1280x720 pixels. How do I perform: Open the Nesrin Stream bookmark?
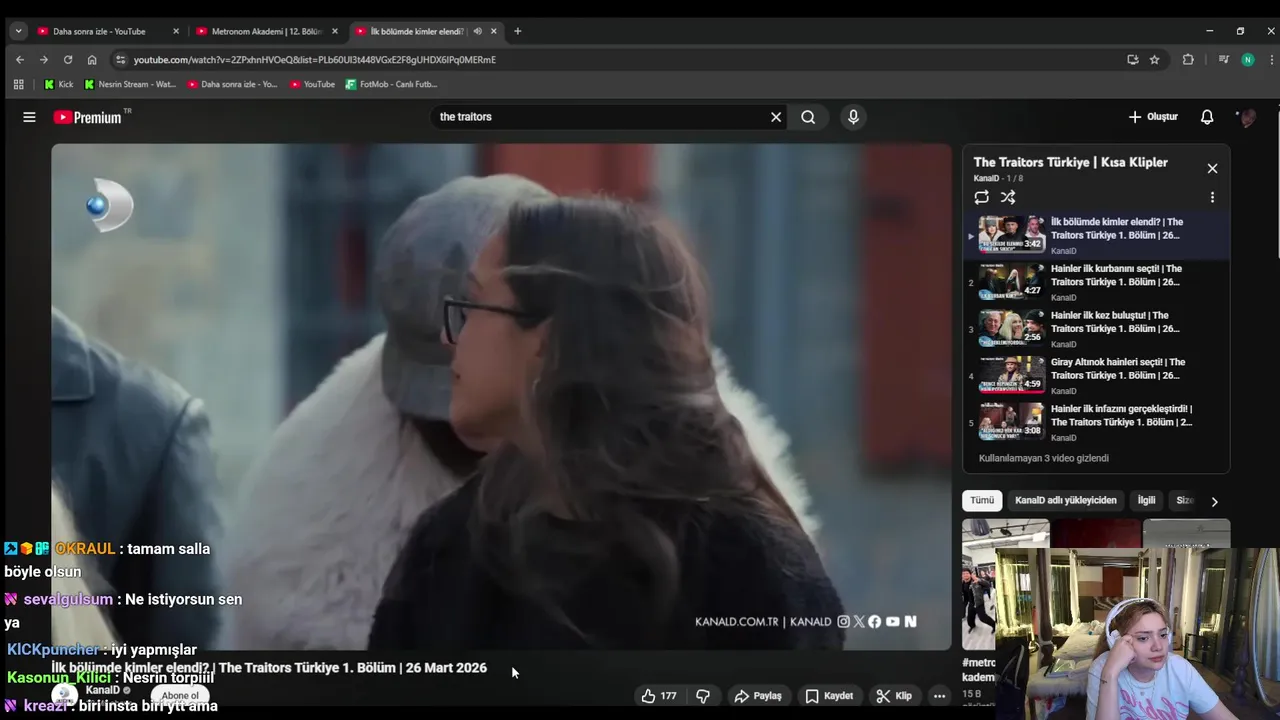point(129,85)
